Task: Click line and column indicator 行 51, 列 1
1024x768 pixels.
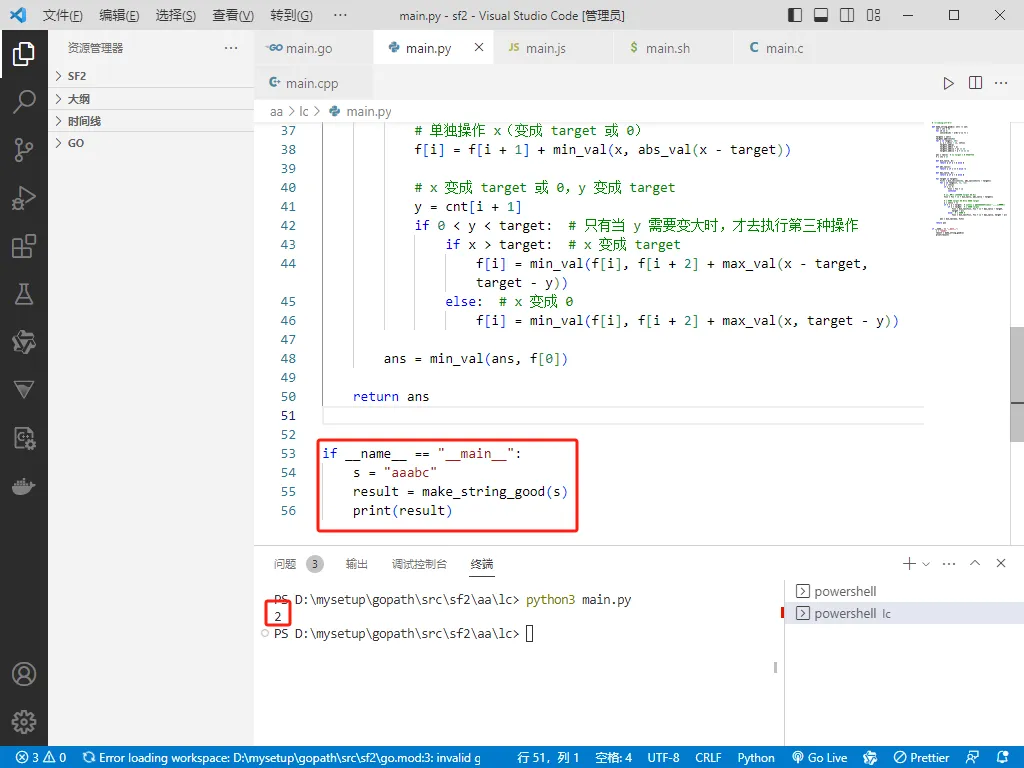Action: (x=548, y=758)
